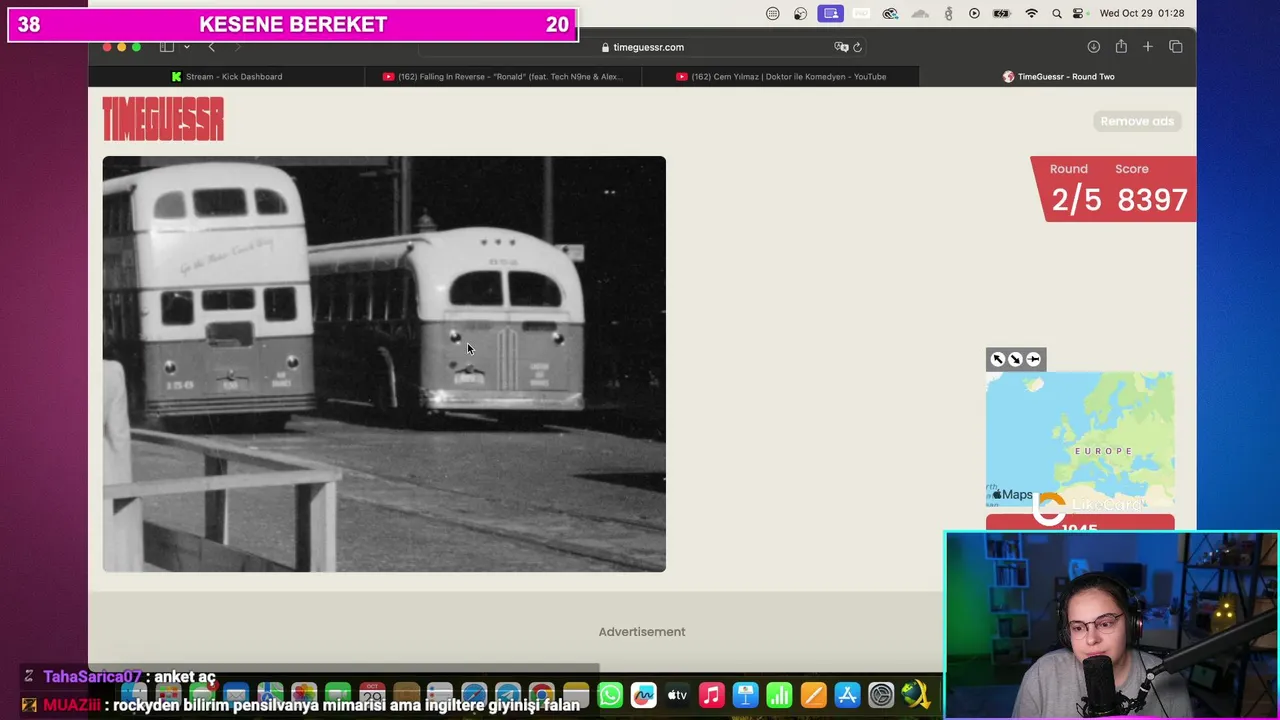
Task: Reload the timeguessr.com page
Action: 857,47
